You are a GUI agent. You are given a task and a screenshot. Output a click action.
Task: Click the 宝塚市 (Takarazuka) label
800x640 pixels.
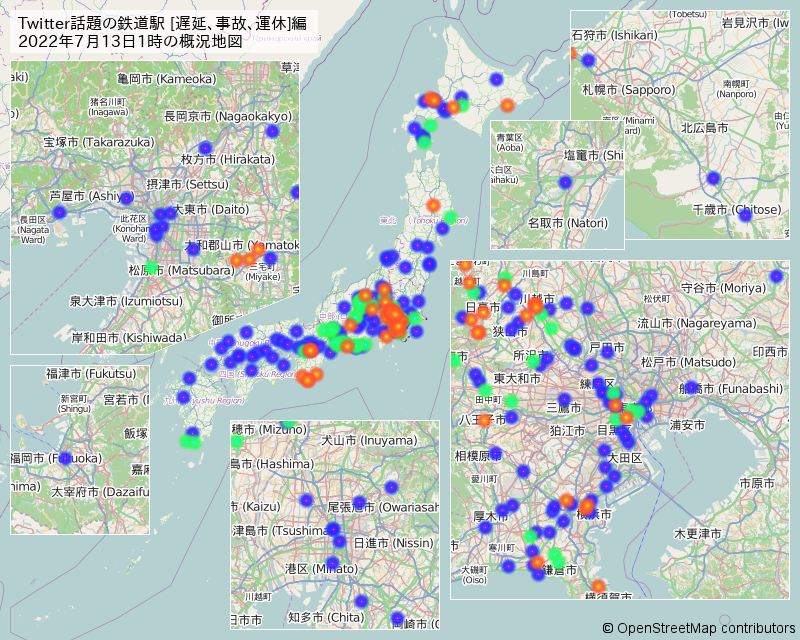pos(99,142)
